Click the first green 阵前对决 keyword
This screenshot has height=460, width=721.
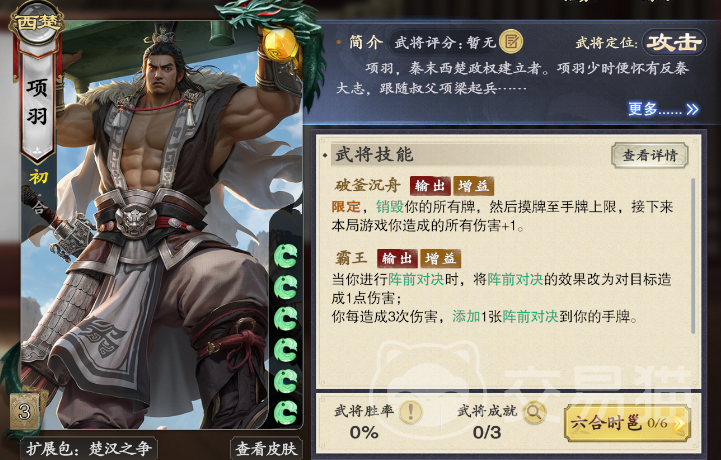[x=416, y=279]
